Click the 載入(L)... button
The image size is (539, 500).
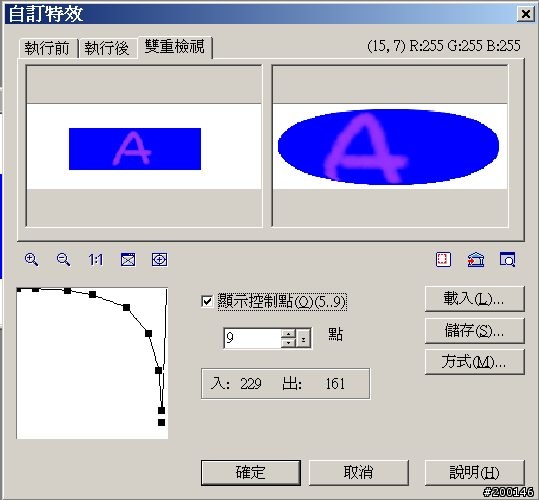click(x=474, y=299)
